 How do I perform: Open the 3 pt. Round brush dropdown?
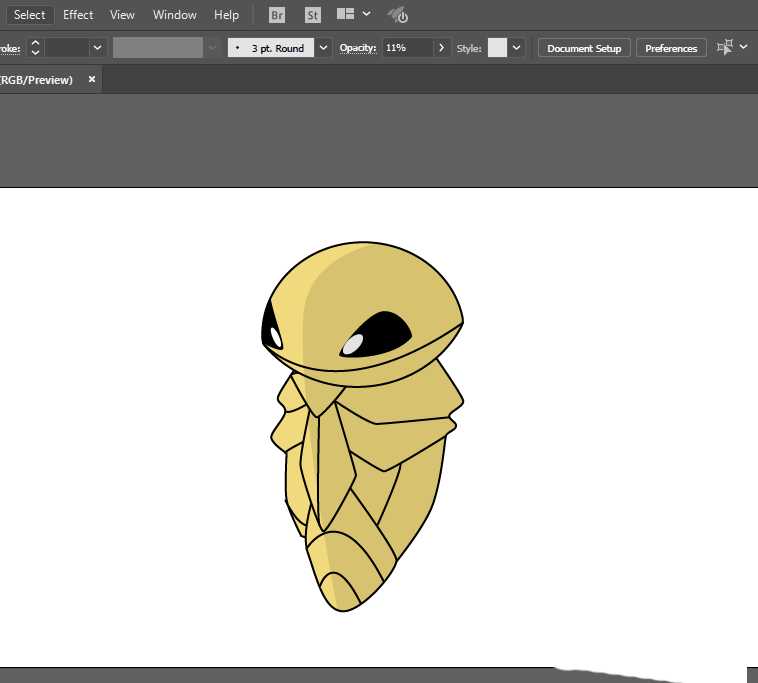click(324, 47)
